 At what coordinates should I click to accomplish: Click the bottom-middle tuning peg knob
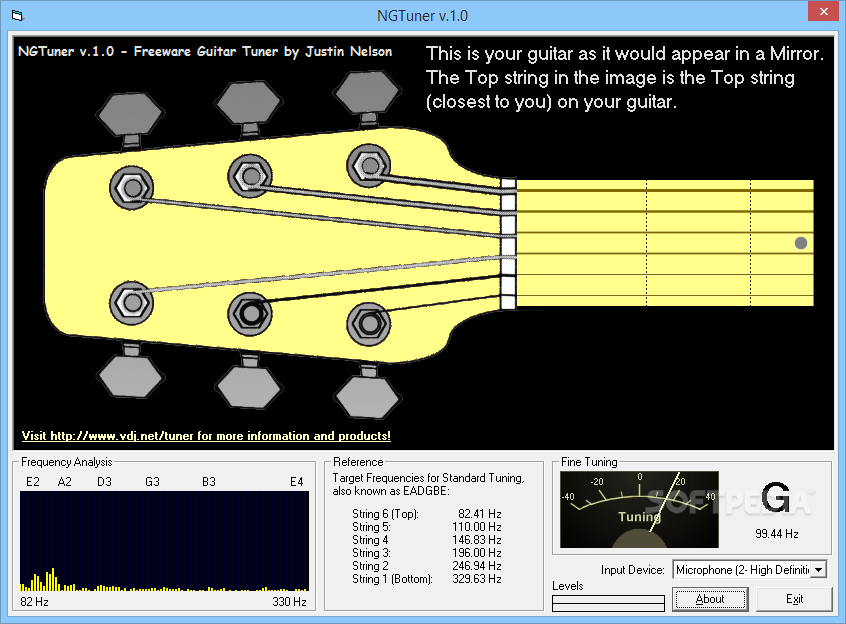(249, 386)
